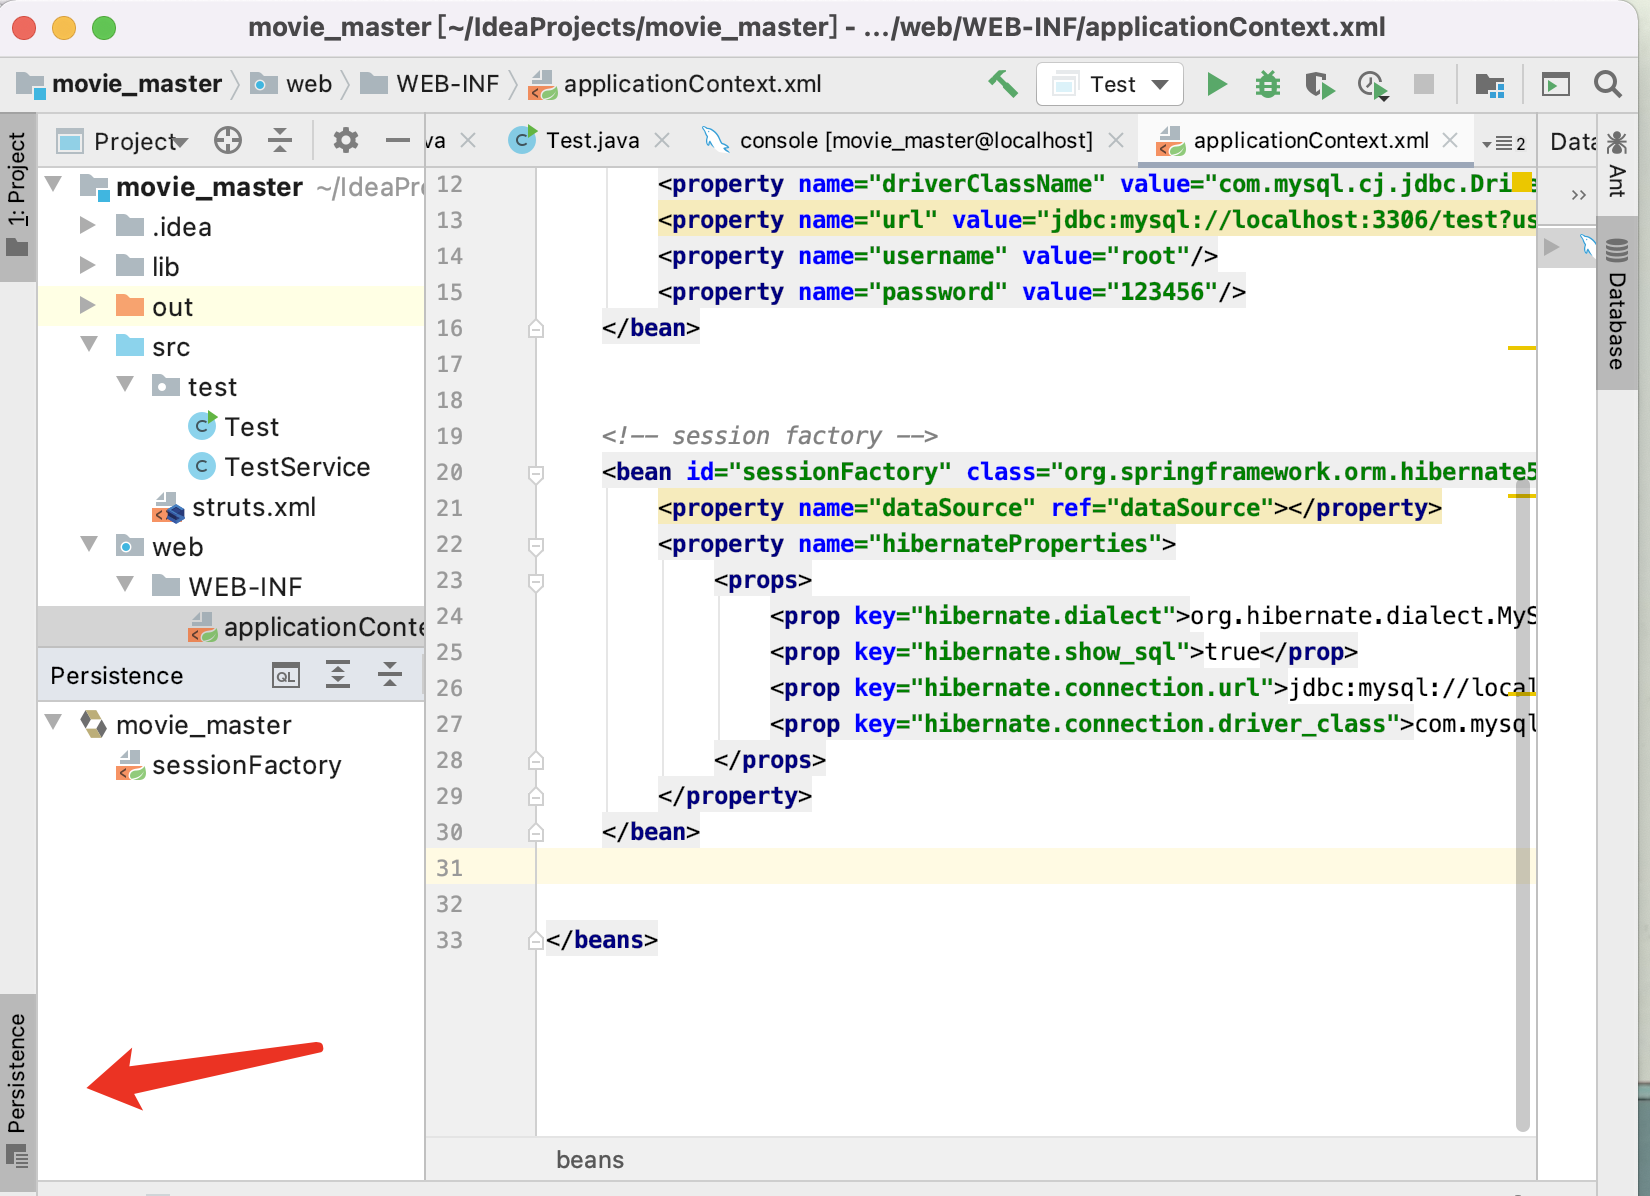Click the WEB-INF breadcrumb in navigation bar
The width and height of the screenshot is (1650, 1196).
point(447,84)
